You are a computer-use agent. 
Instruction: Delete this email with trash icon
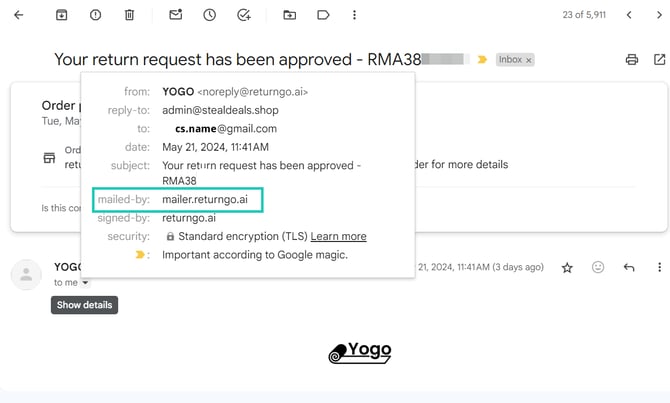click(129, 15)
